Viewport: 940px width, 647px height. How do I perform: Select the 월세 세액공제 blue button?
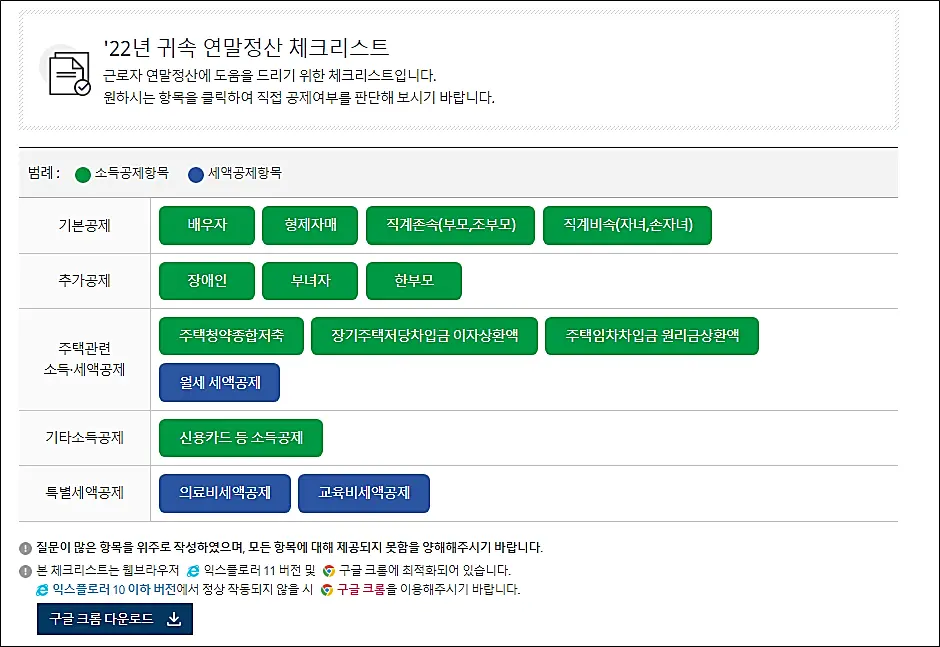click(219, 382)
